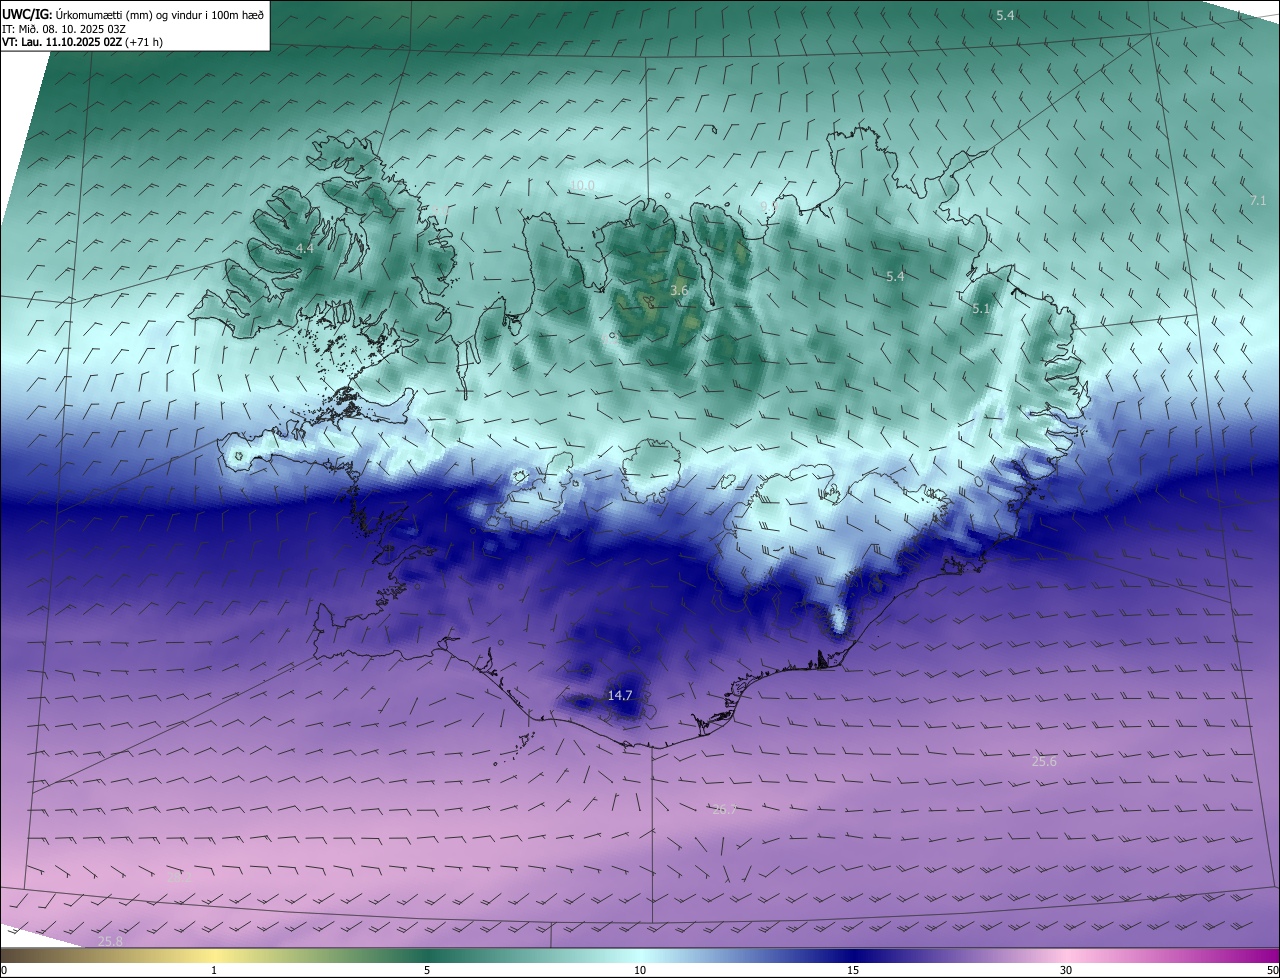Viewport: 1280px width, 978px height.
Task: Click the 3.6 value label on the map
Action: pyautogui.click(x=679, y=290)
